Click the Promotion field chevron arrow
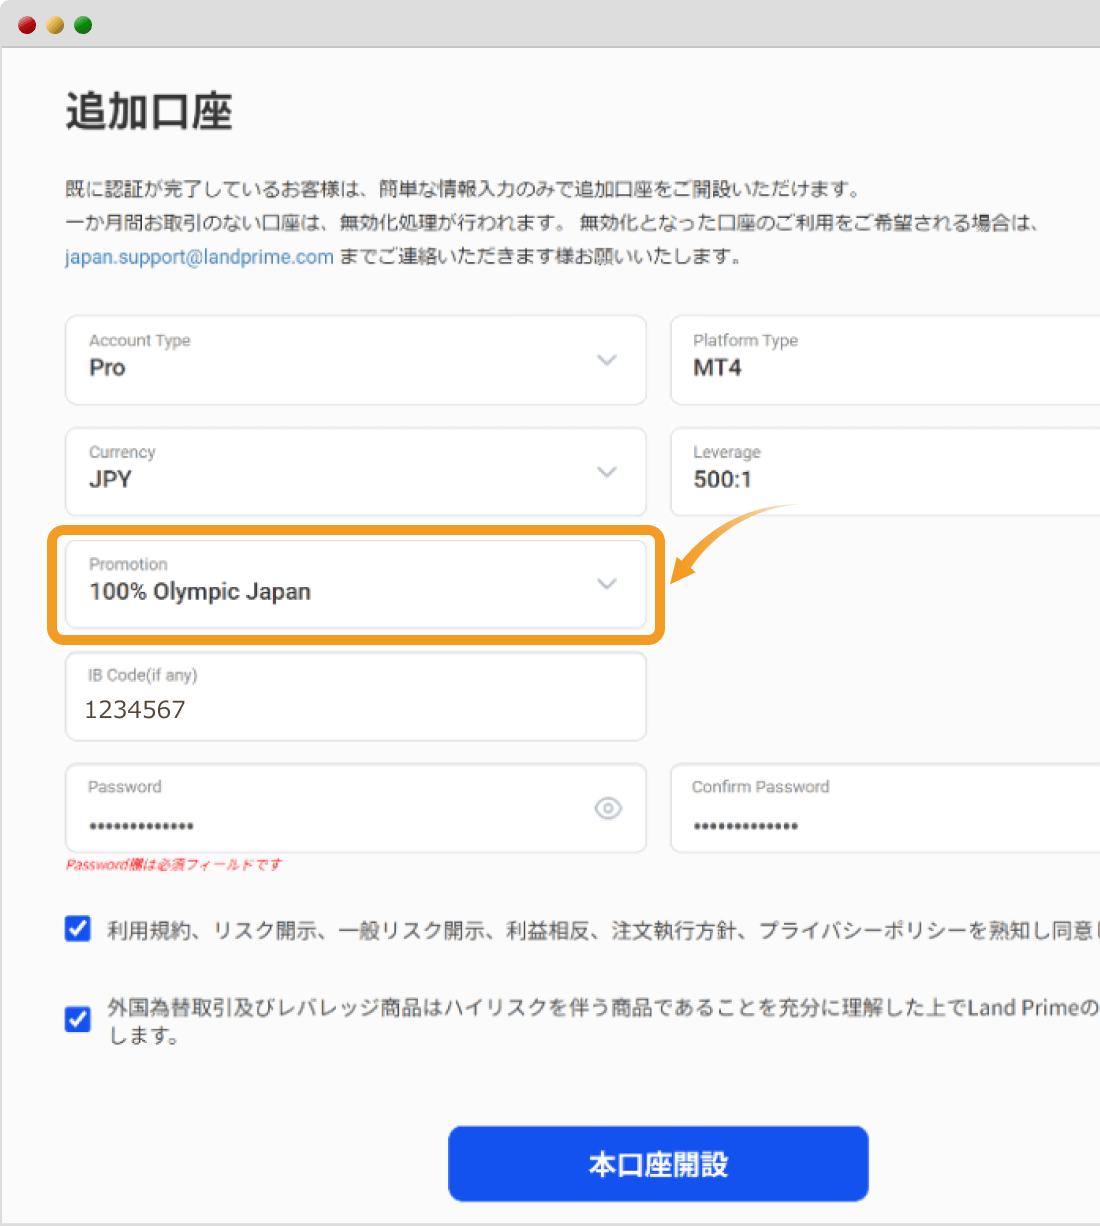The height and width of the screenshot is (1226, 1100). click(x=607, y=584)
